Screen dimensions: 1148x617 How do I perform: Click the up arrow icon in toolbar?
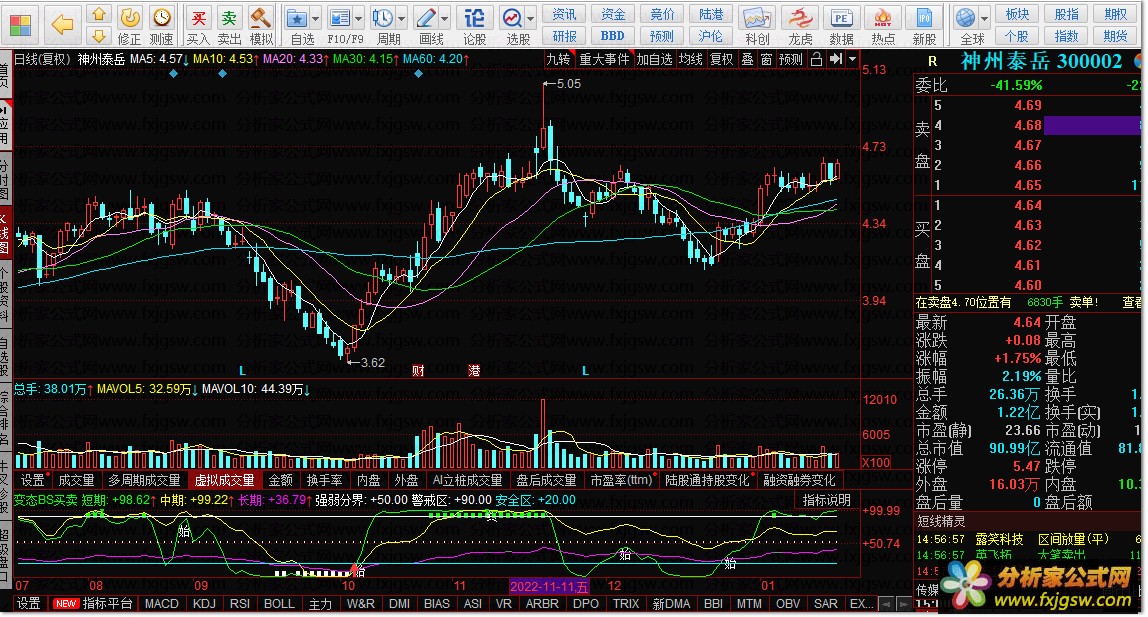coord(99,15)
